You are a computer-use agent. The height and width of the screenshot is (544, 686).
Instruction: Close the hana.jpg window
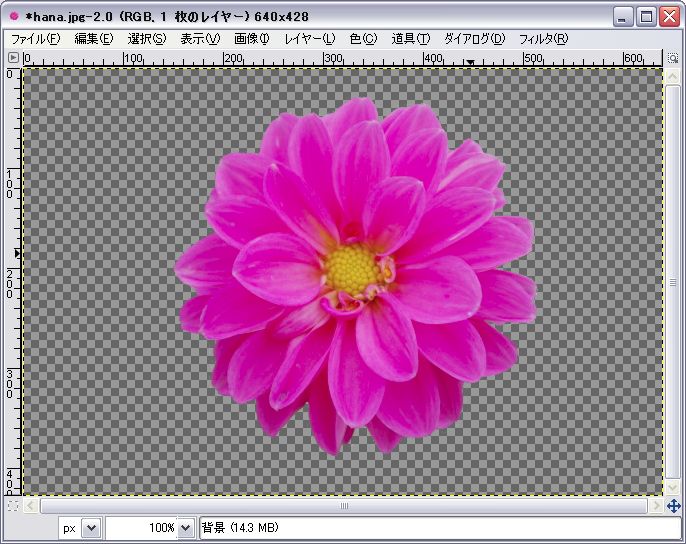point(670,17)
